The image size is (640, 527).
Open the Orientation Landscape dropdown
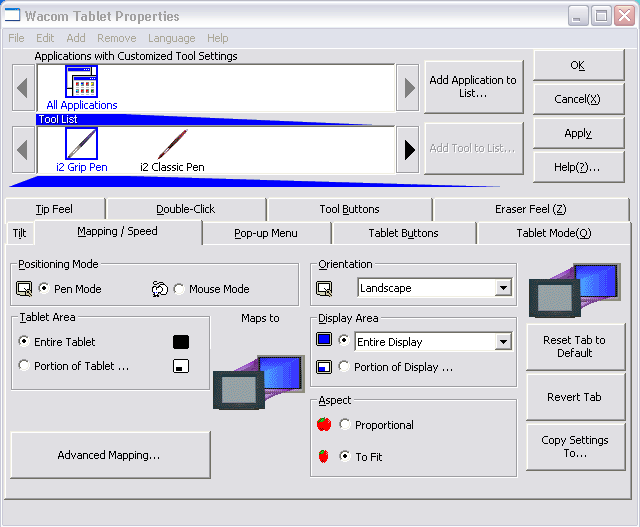click(x=503, y=288)
